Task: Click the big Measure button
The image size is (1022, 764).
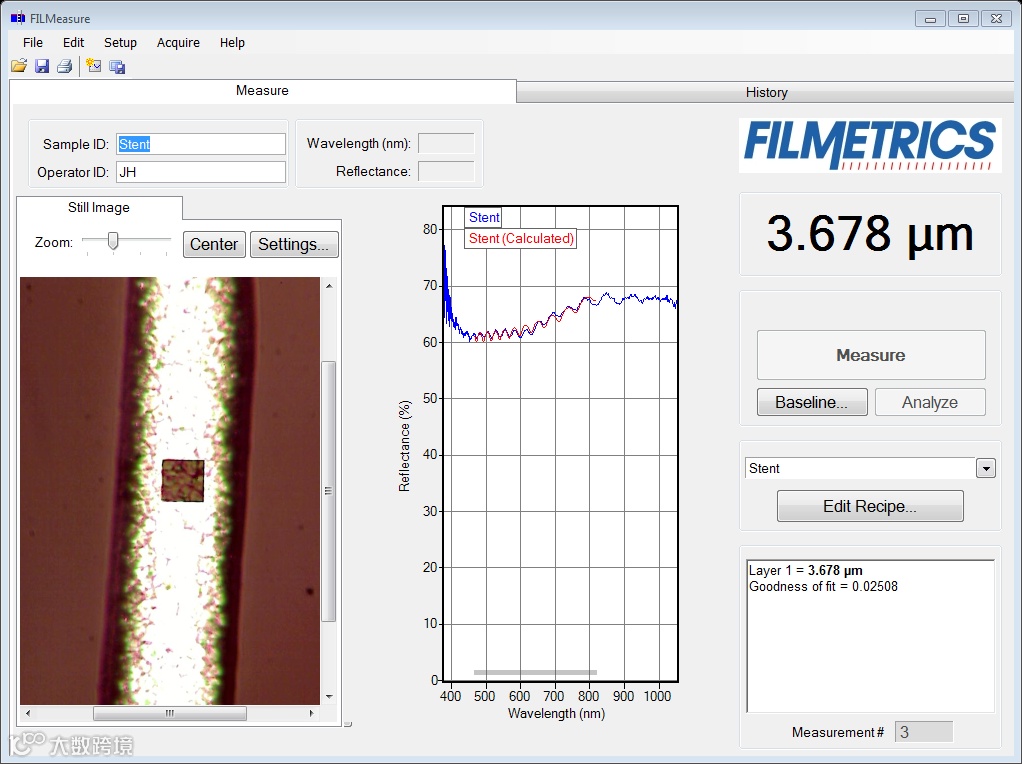Action: click(x=871, y=355)
